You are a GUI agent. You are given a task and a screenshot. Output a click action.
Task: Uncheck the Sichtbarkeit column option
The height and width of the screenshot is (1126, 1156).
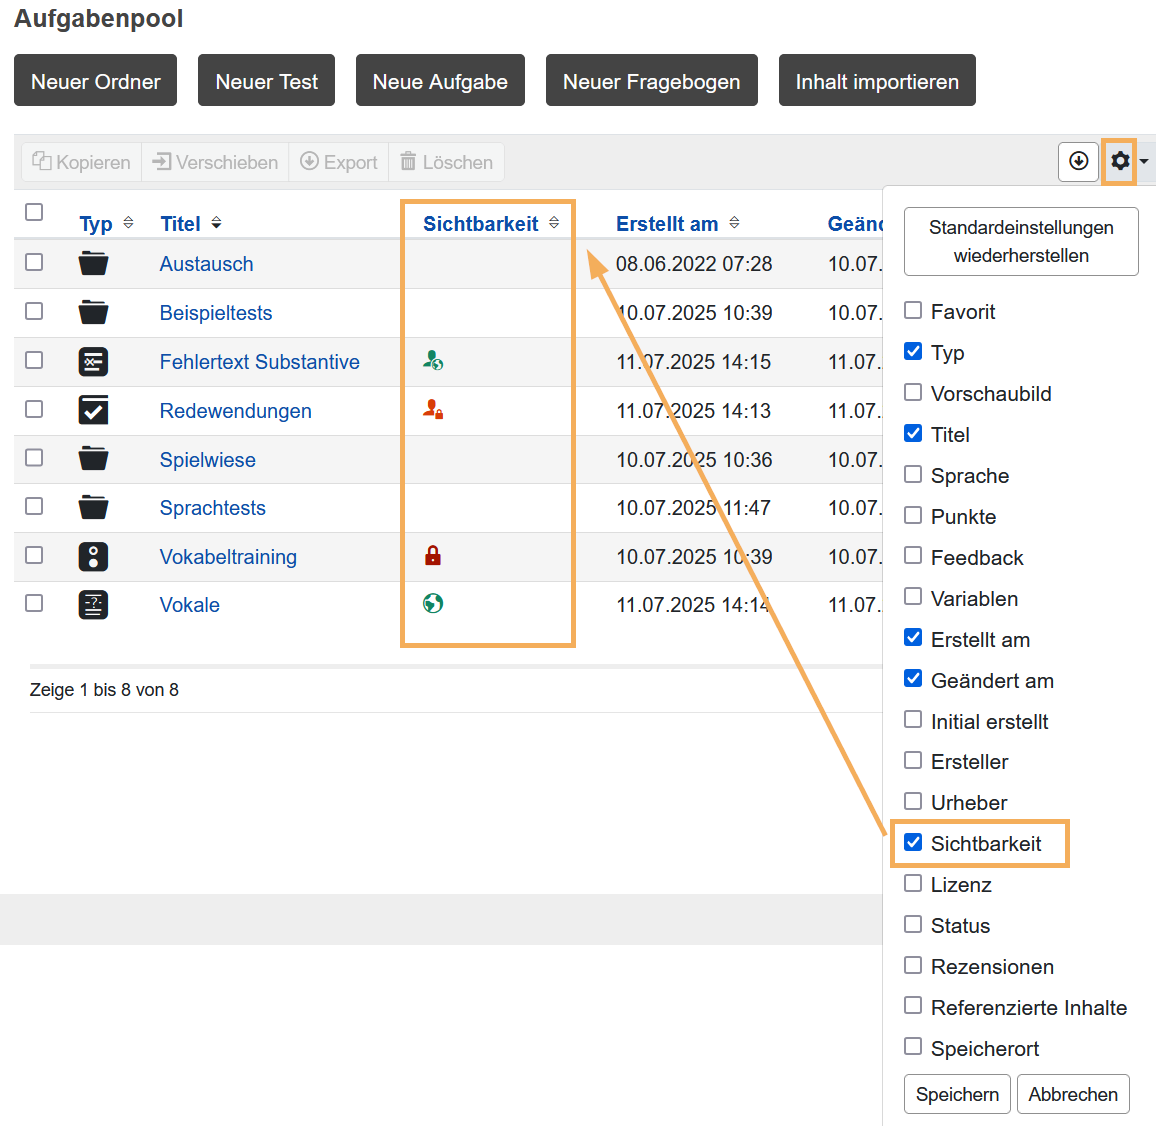click(913, 843)
